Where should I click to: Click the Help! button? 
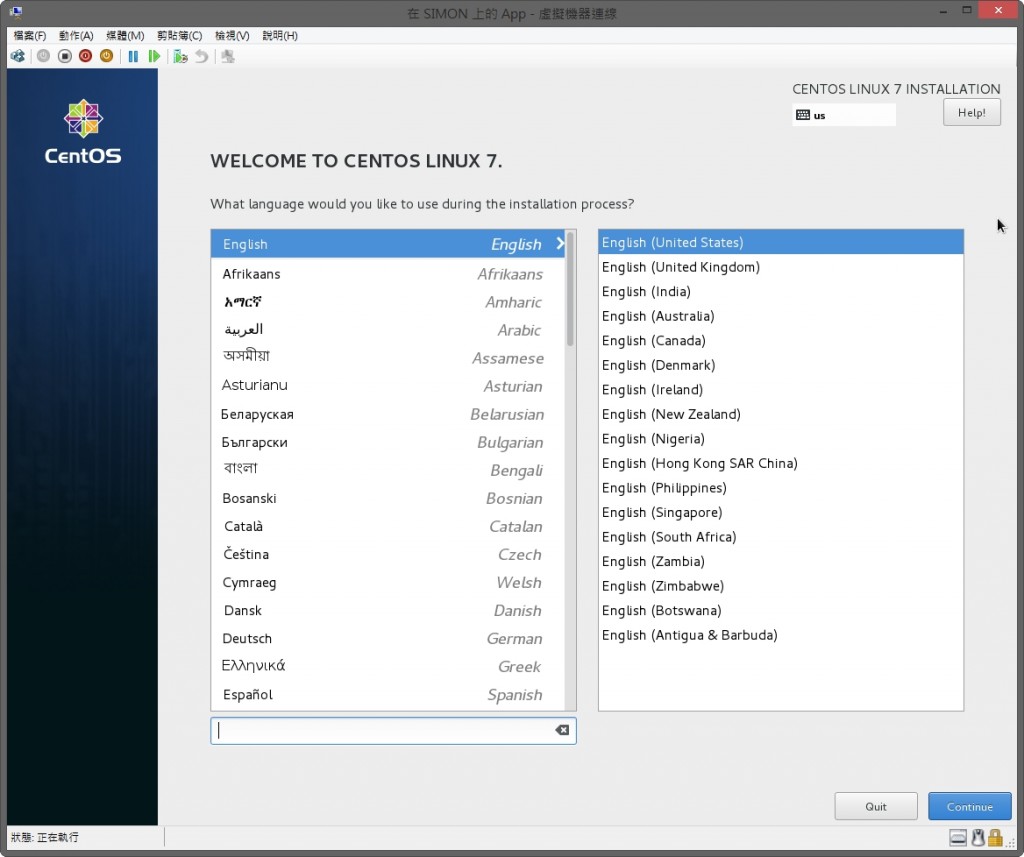972,112
